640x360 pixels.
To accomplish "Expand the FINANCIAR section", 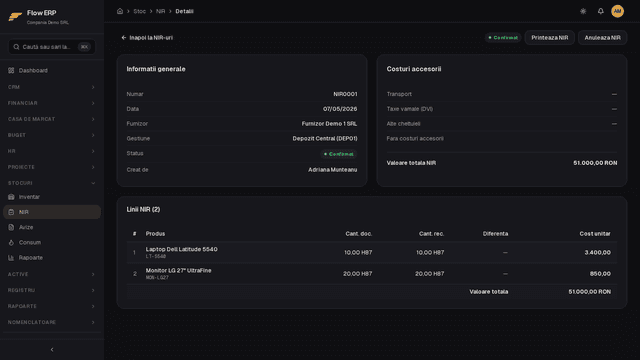I will coord(52,103).
